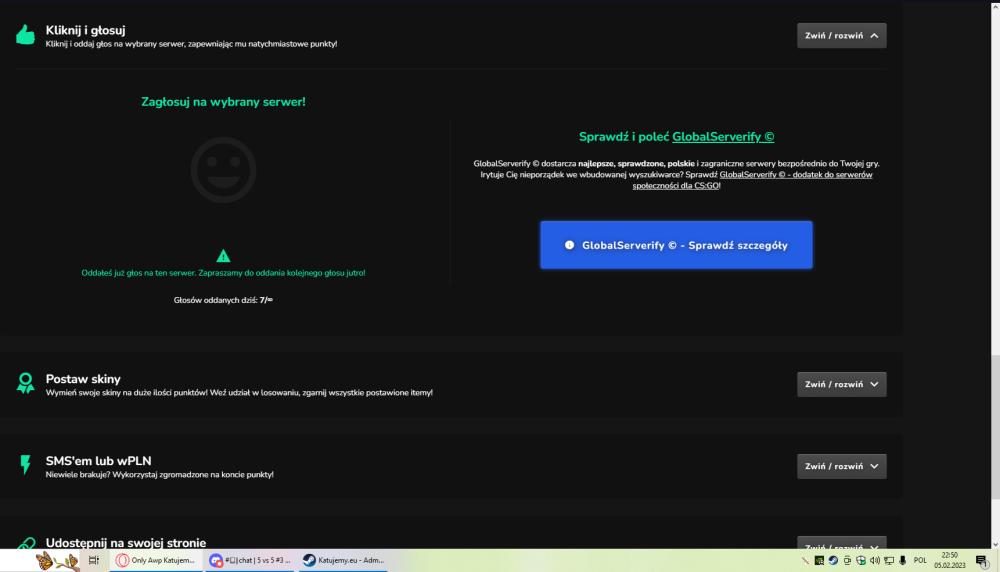Click the Kliknij i głosuj heading text
Image resolution: width=1000 pixels, height=572 pixels.
click(85, 30)
